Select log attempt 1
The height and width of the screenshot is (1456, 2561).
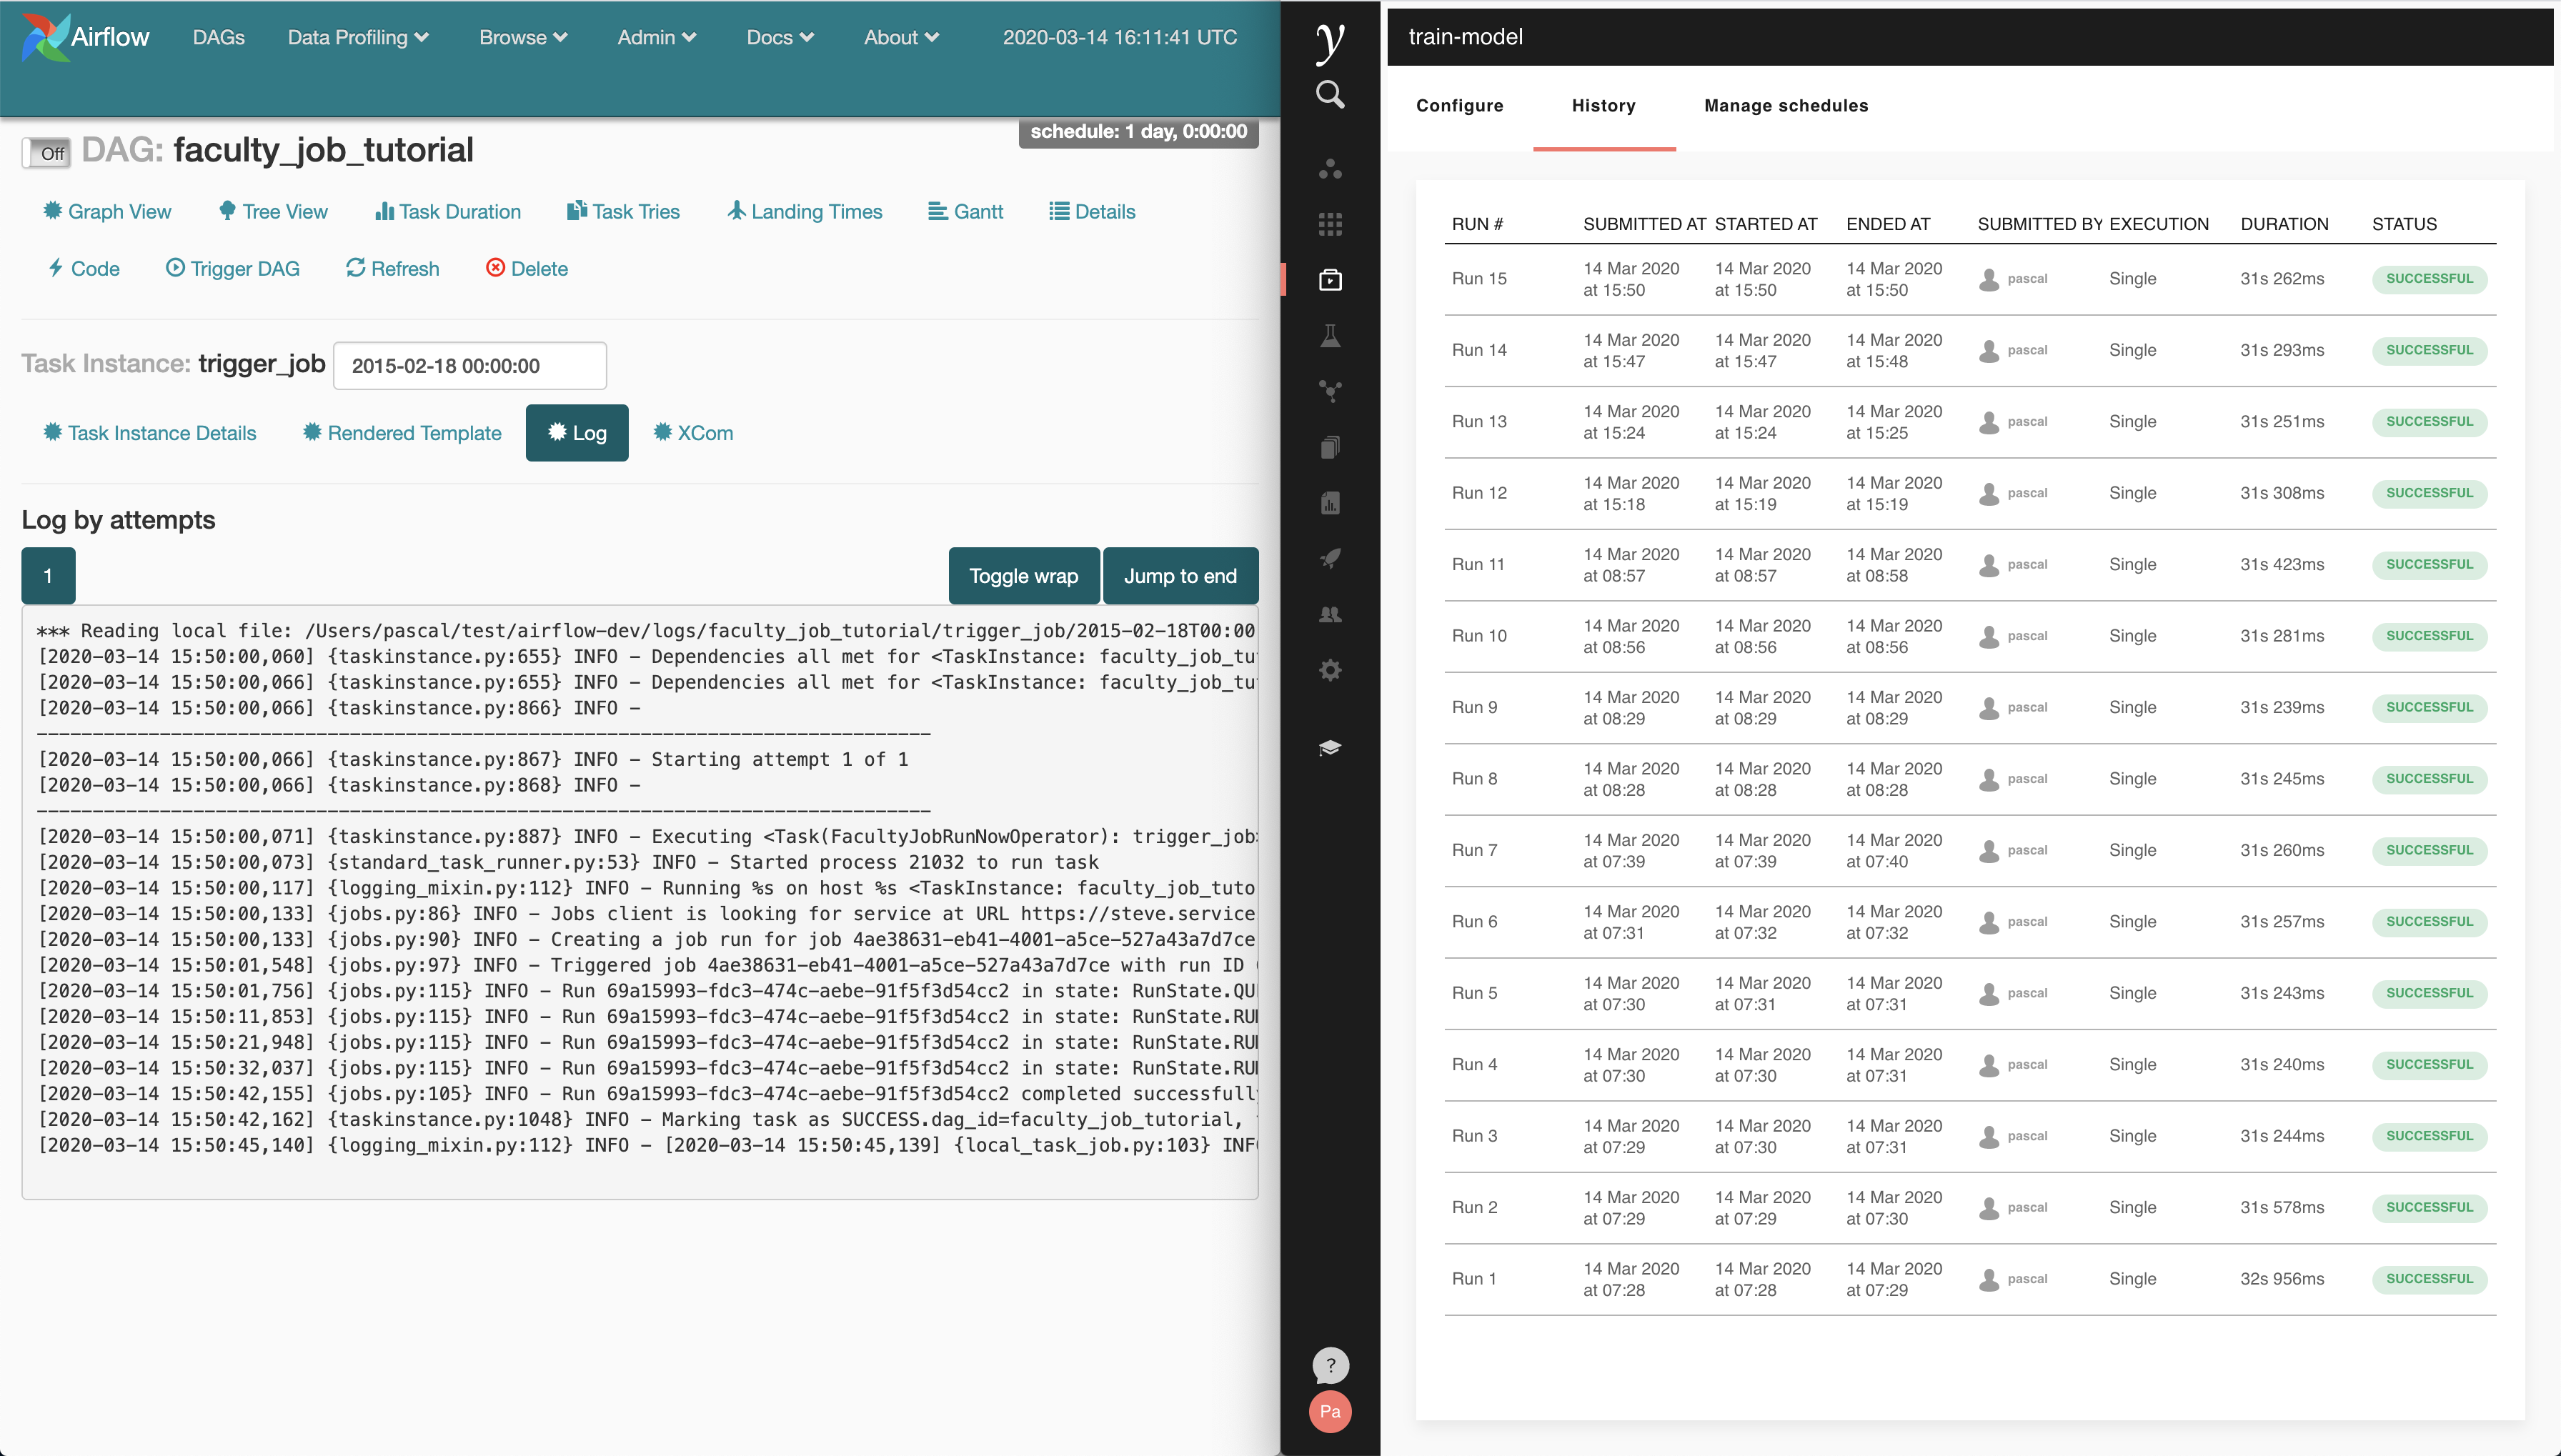coord(48,576)
